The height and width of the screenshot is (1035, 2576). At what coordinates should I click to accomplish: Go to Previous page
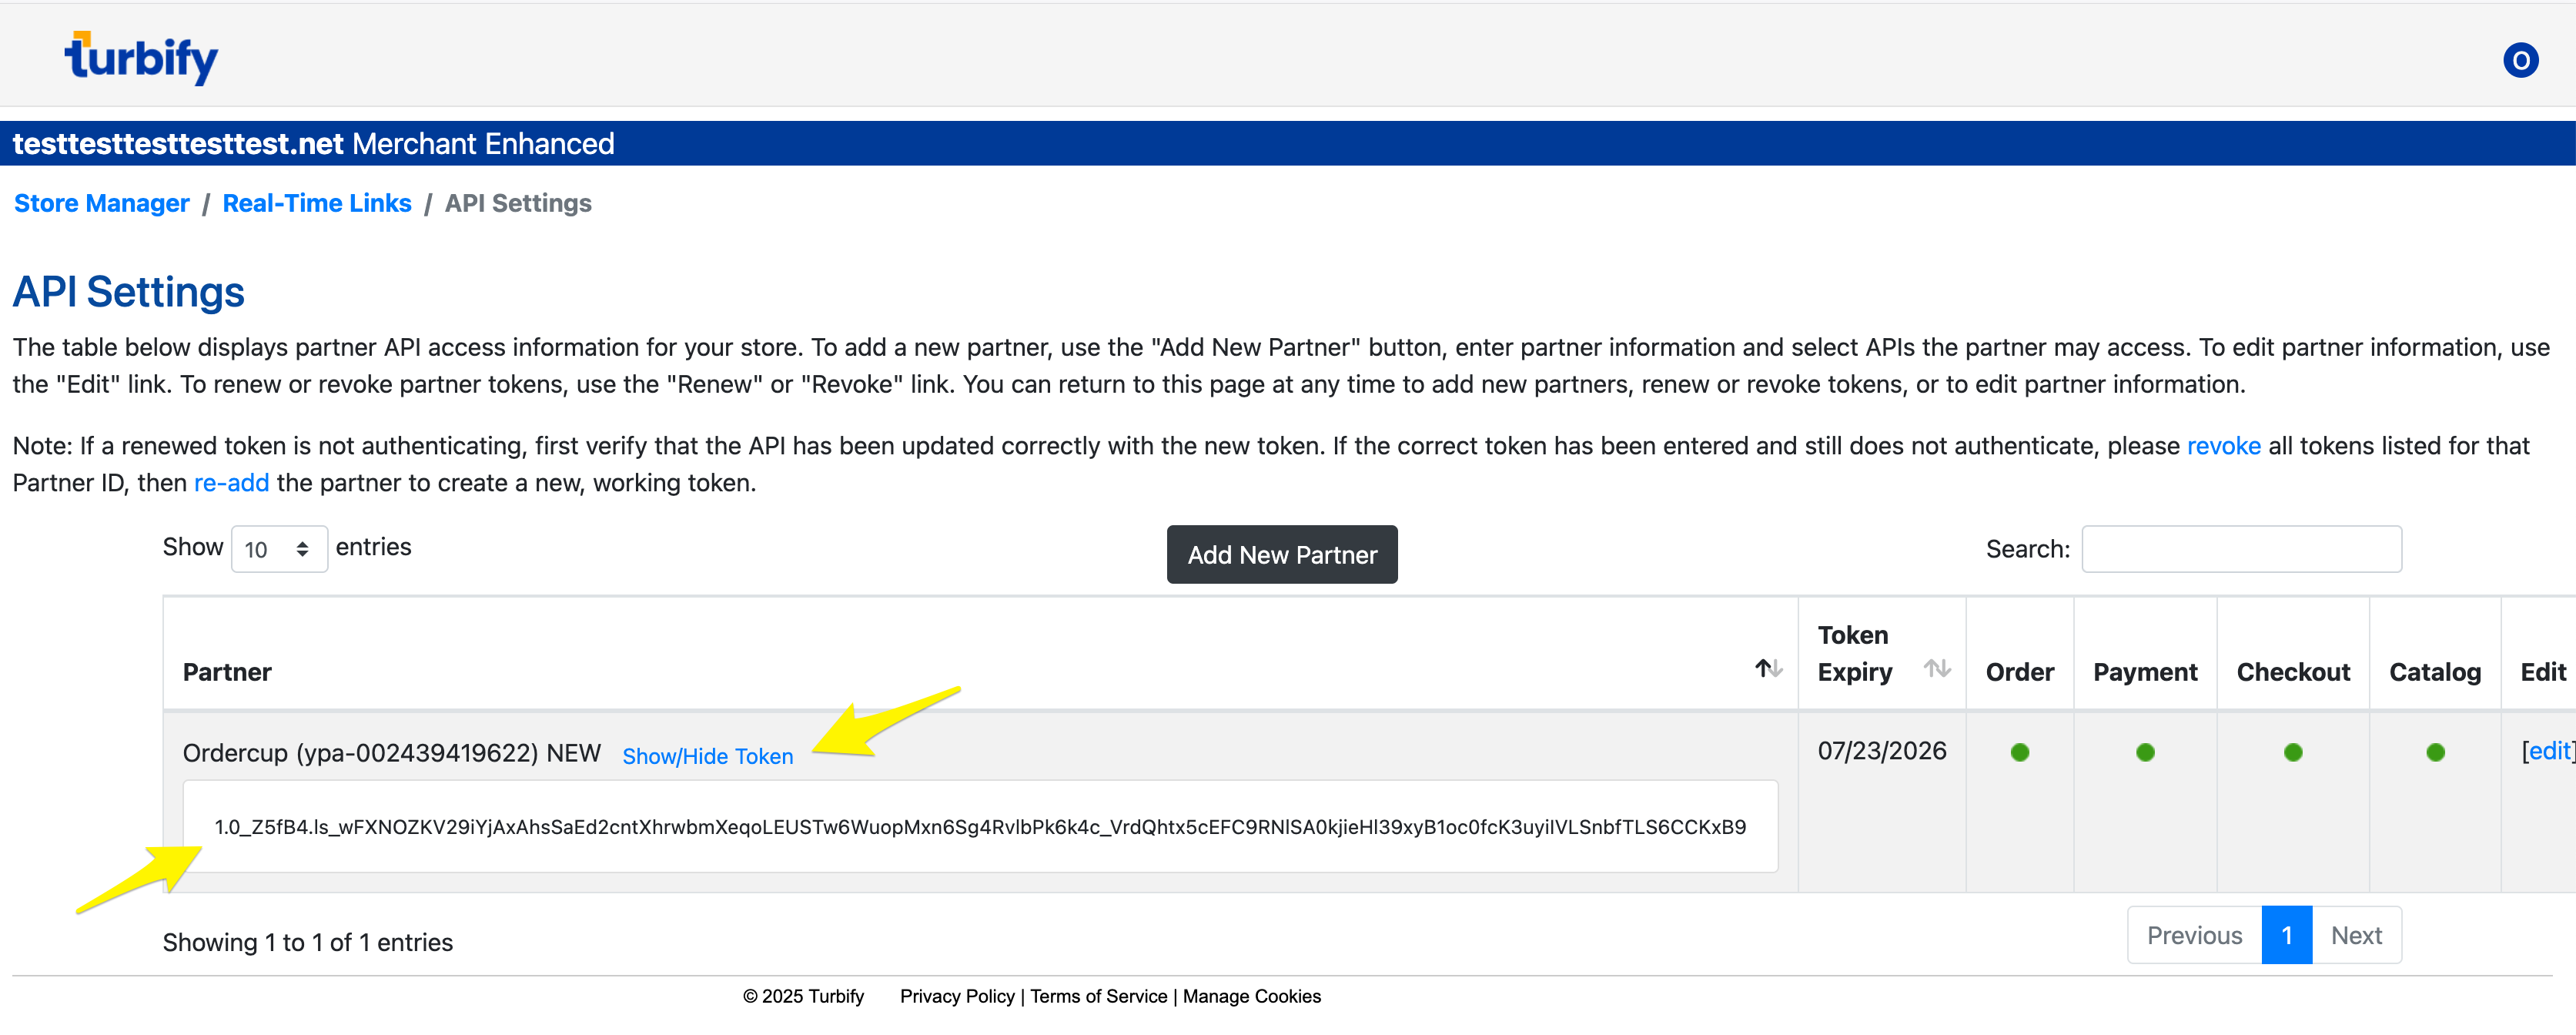click(2193, 935)
